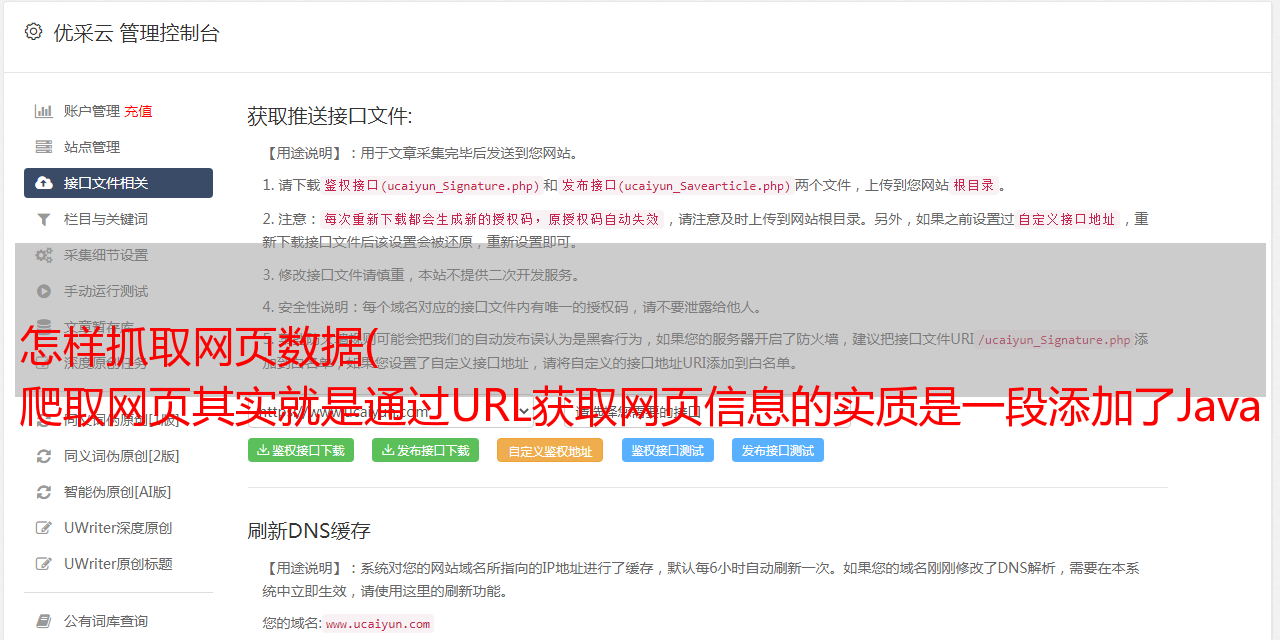Click the highlighted 根目录 text

click(974, 186)
